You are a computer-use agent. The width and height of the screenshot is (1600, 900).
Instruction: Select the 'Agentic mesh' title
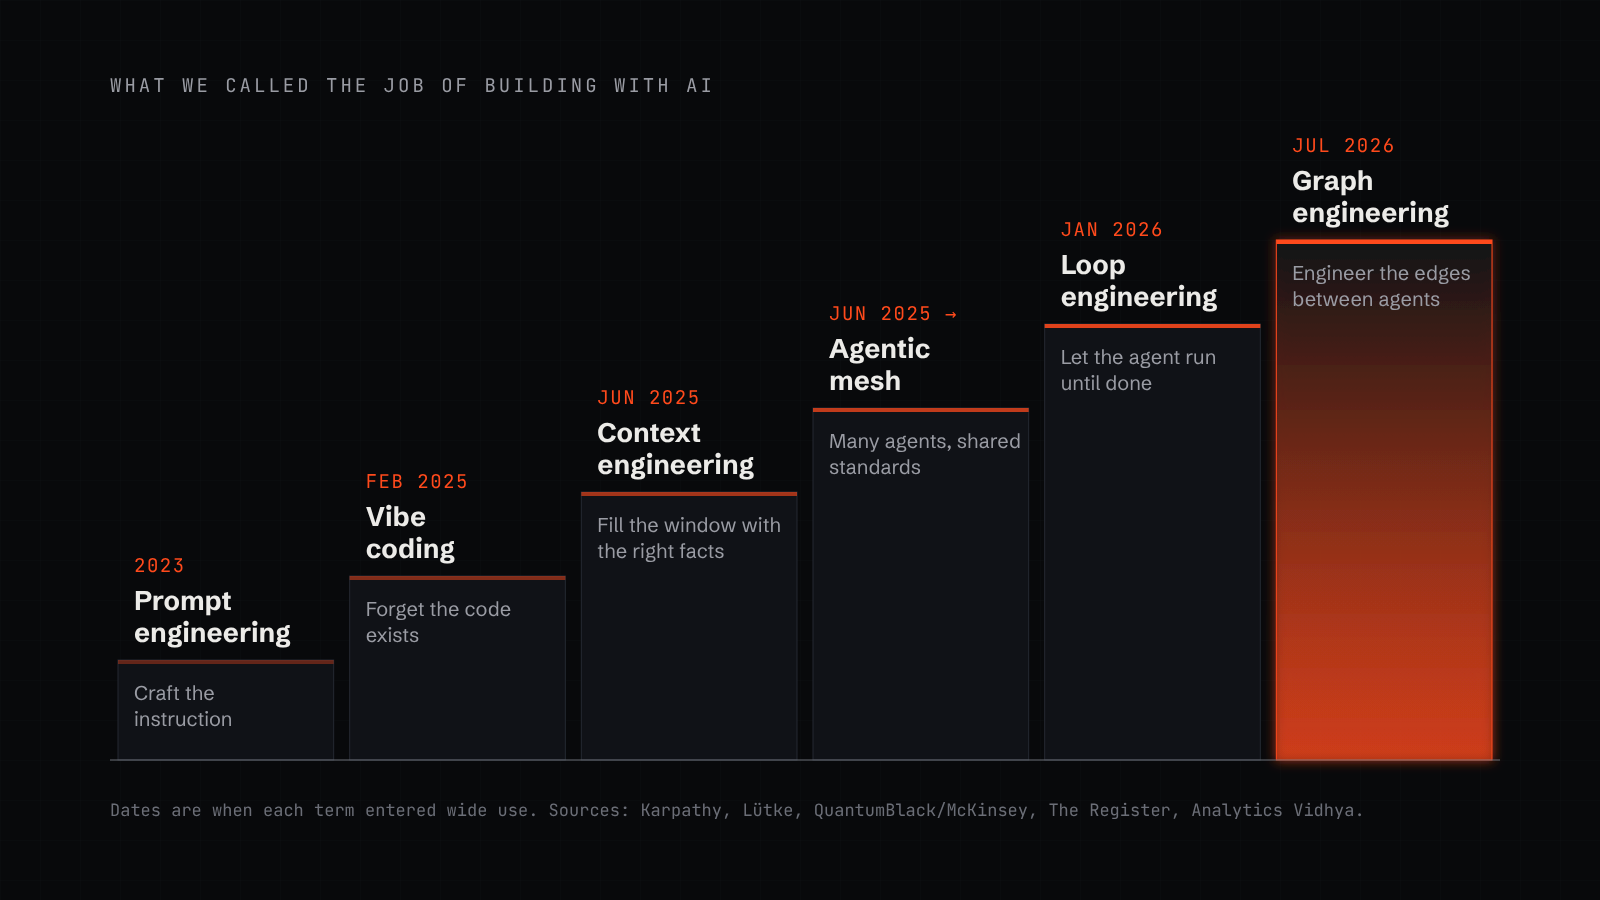click(x=879, y=365)
